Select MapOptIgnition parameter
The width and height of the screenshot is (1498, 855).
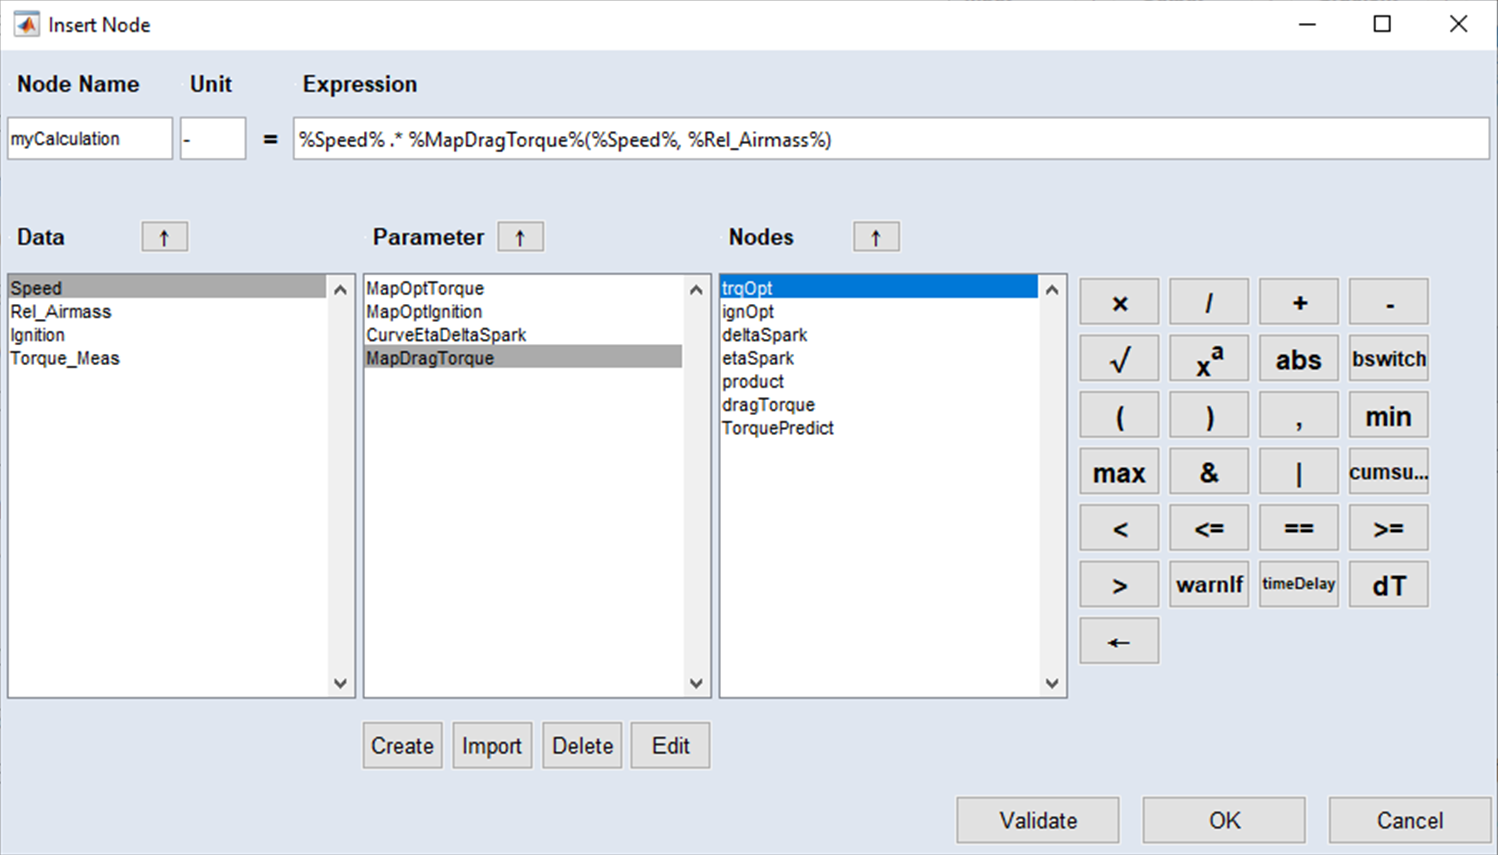523,312
